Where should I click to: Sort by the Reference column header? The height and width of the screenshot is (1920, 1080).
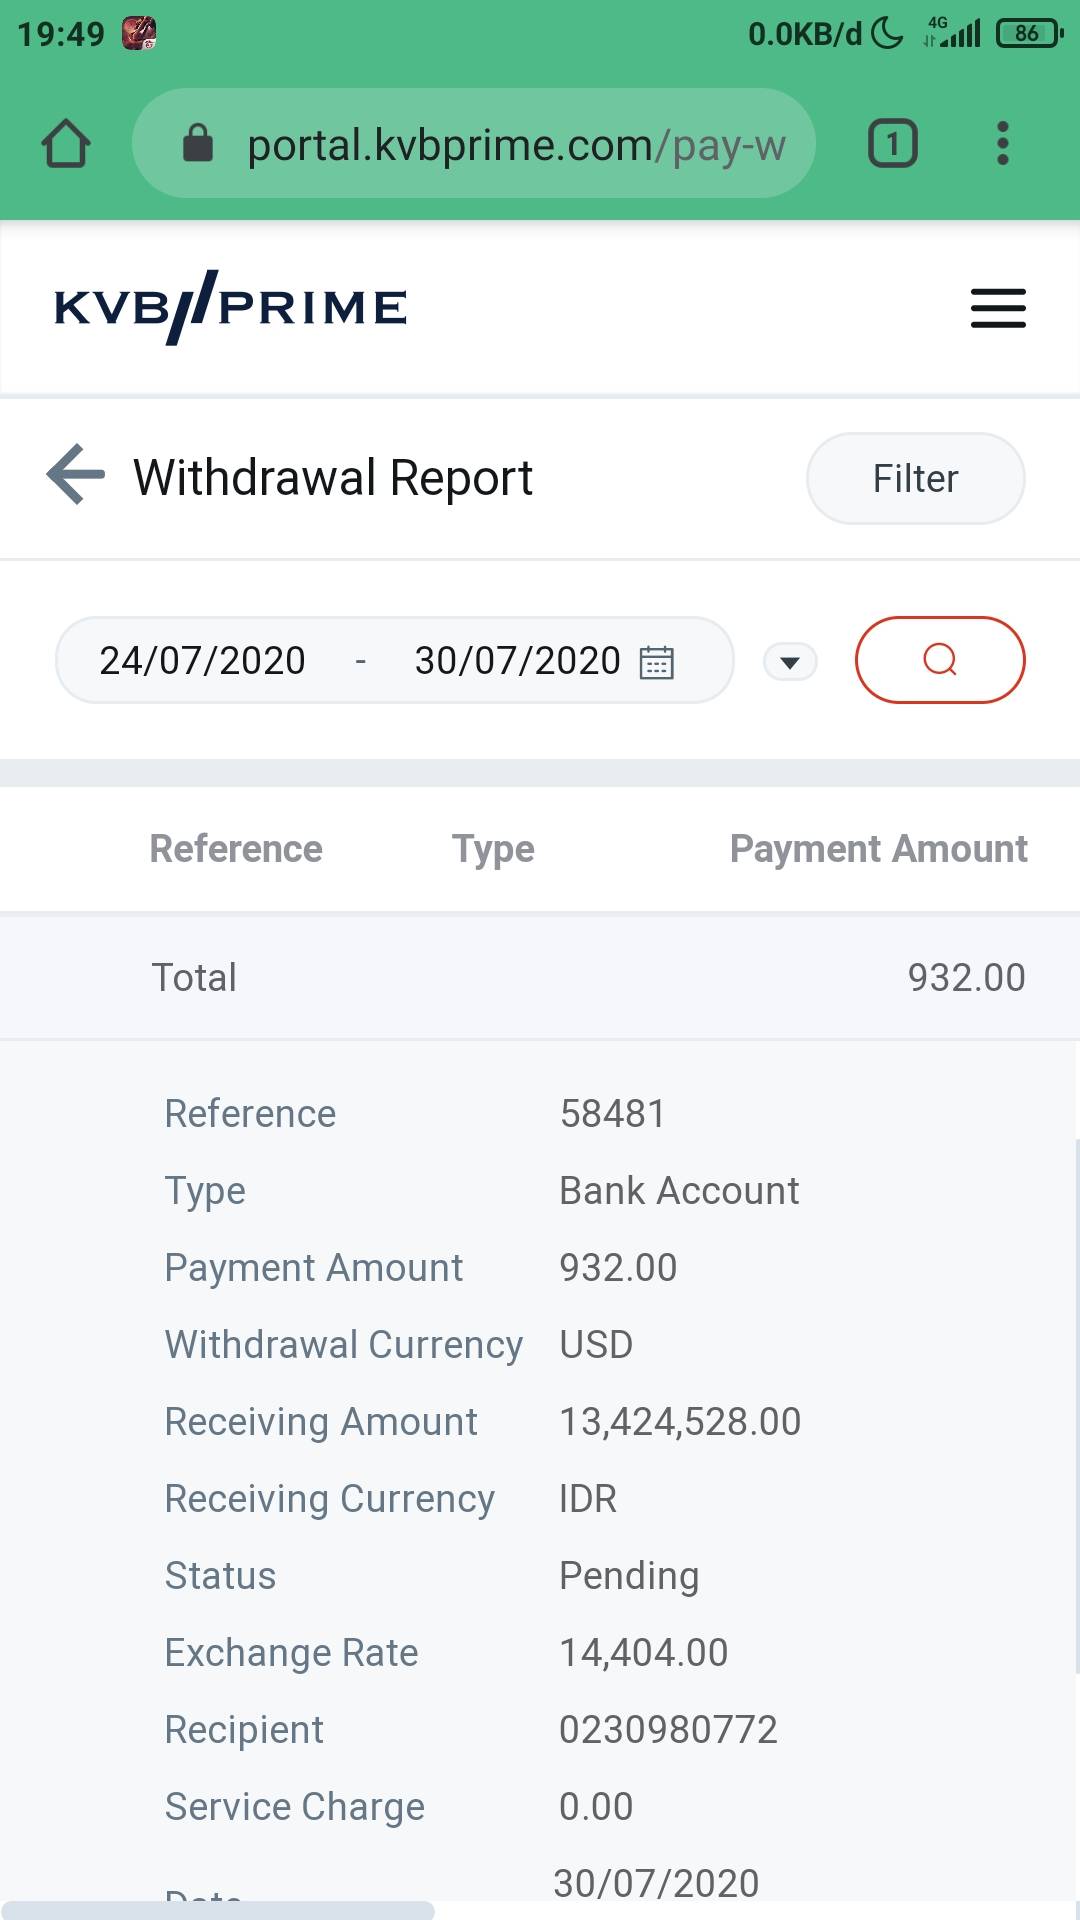[x=236, y=849]
